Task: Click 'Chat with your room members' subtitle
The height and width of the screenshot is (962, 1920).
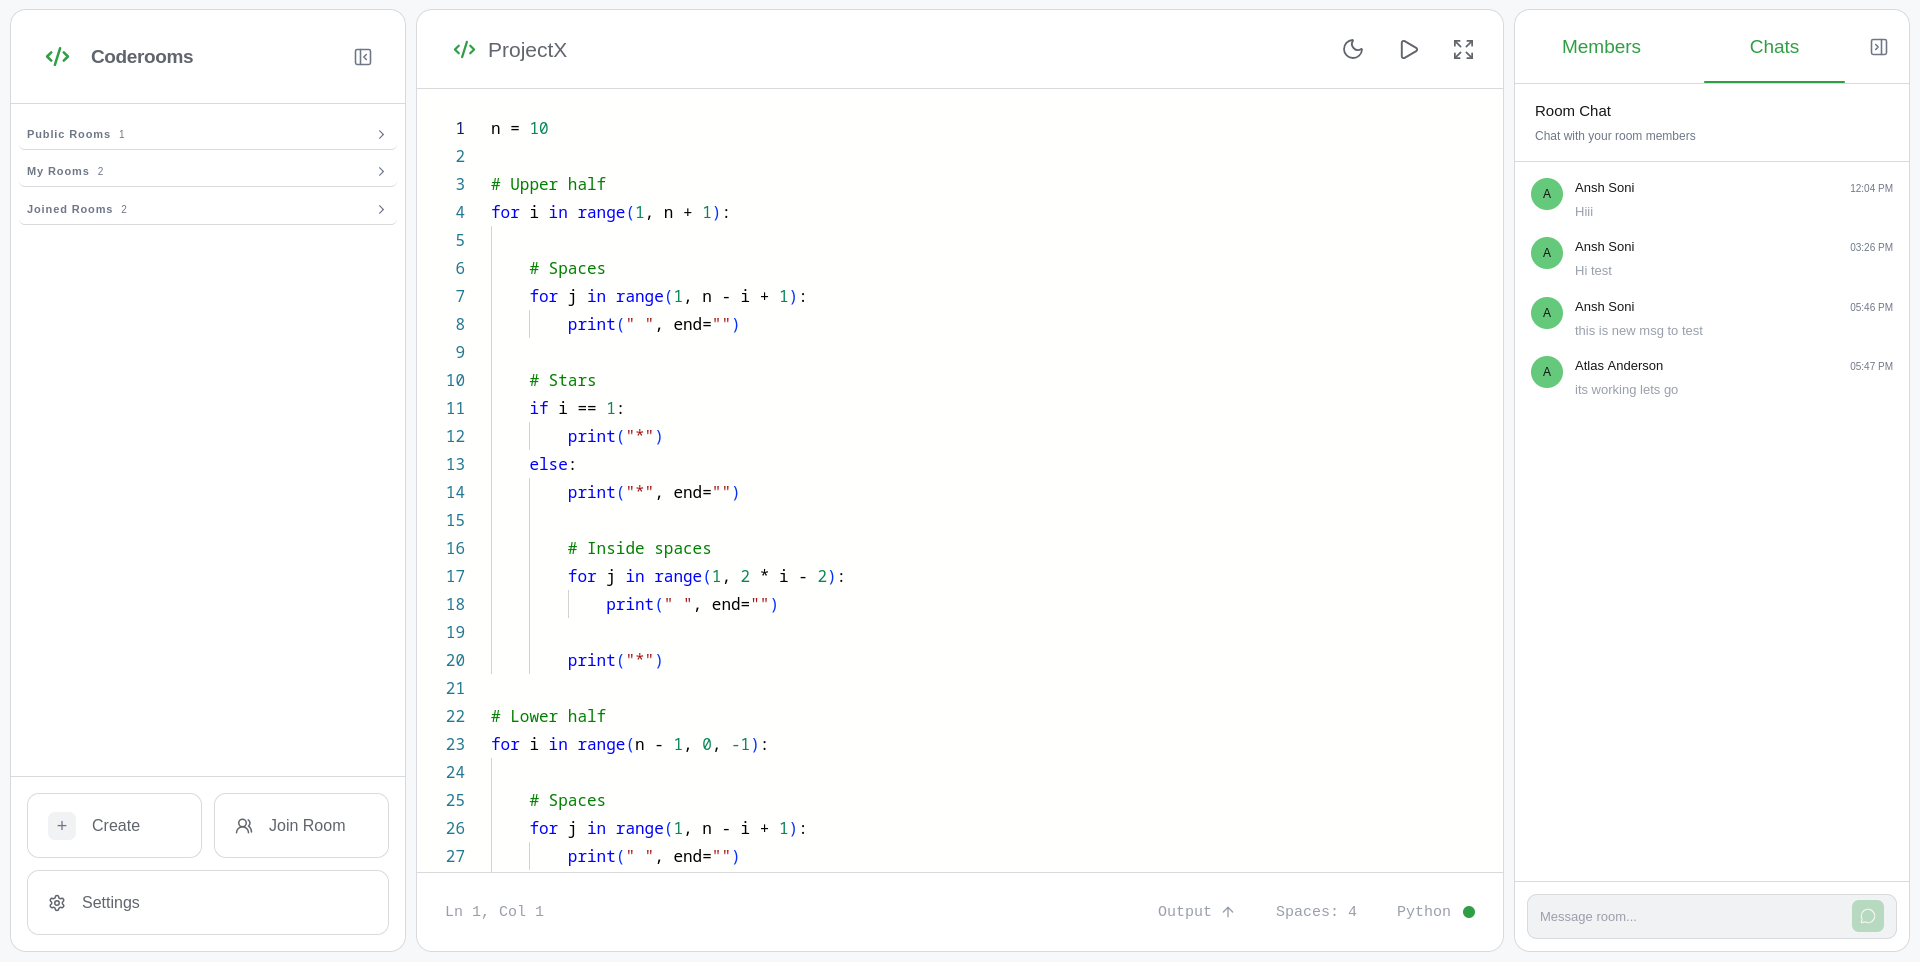Action: click(x=1615, y=136)
